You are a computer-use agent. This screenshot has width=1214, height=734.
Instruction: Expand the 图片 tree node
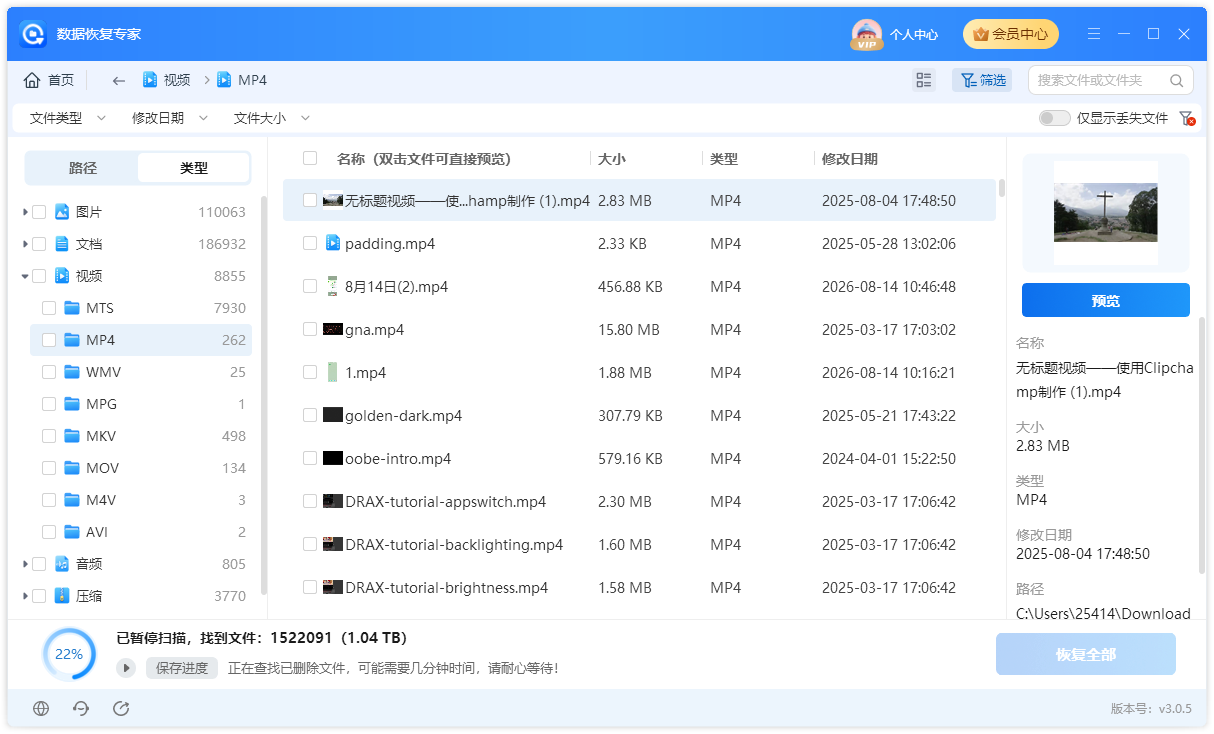coord(24,212)
